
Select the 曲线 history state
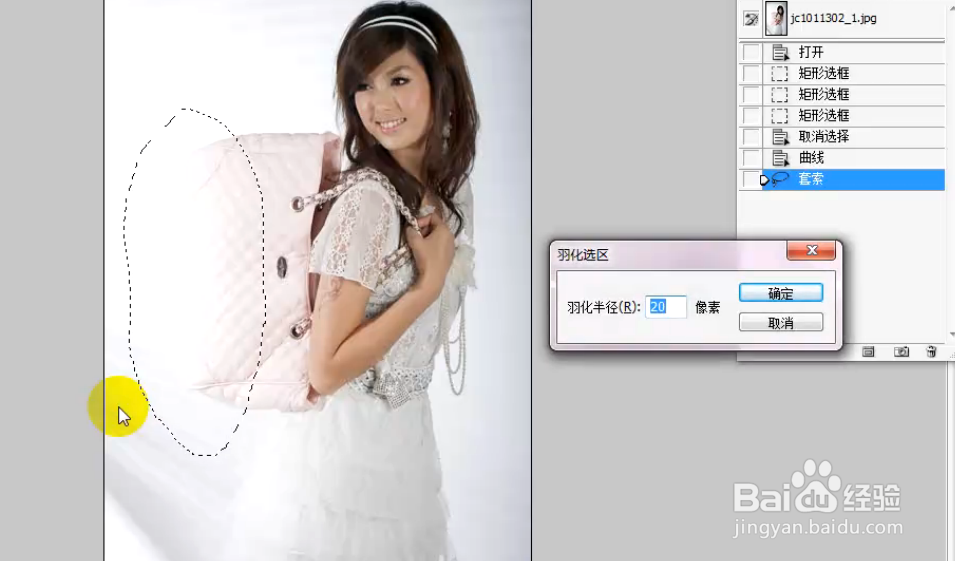click(x=853, y=158)
